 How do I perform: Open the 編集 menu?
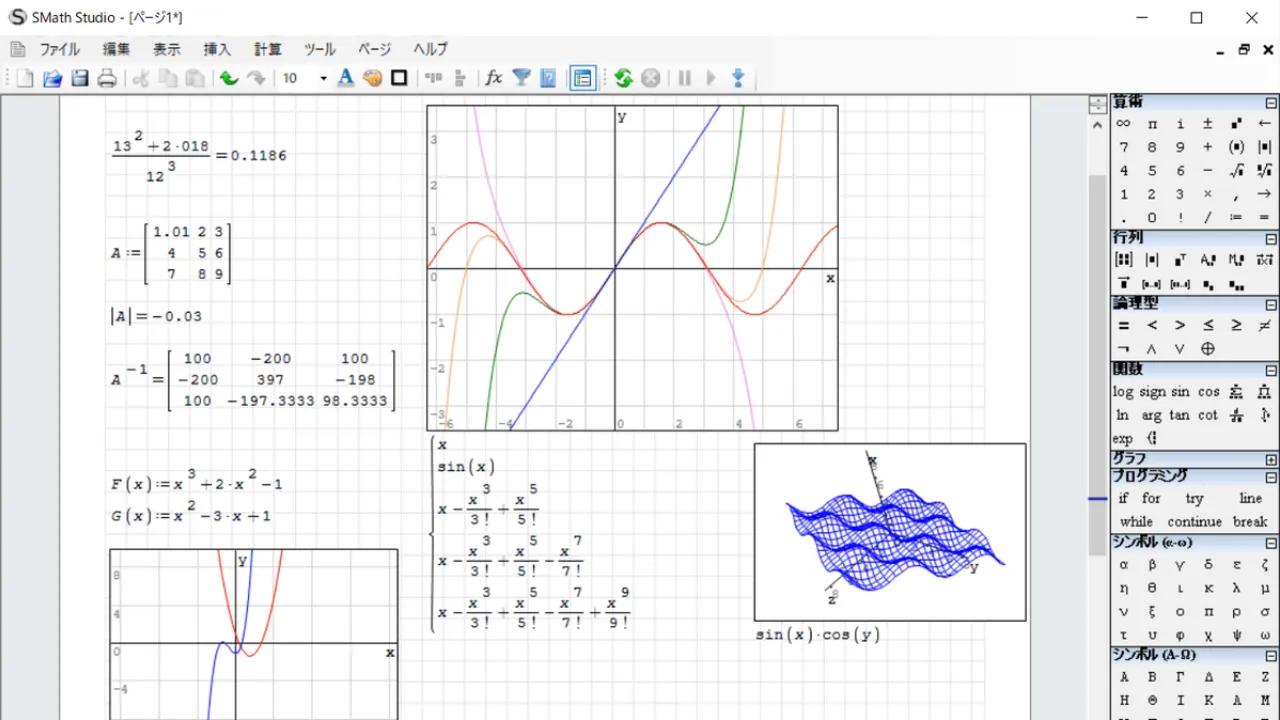[x=116, y=49]
